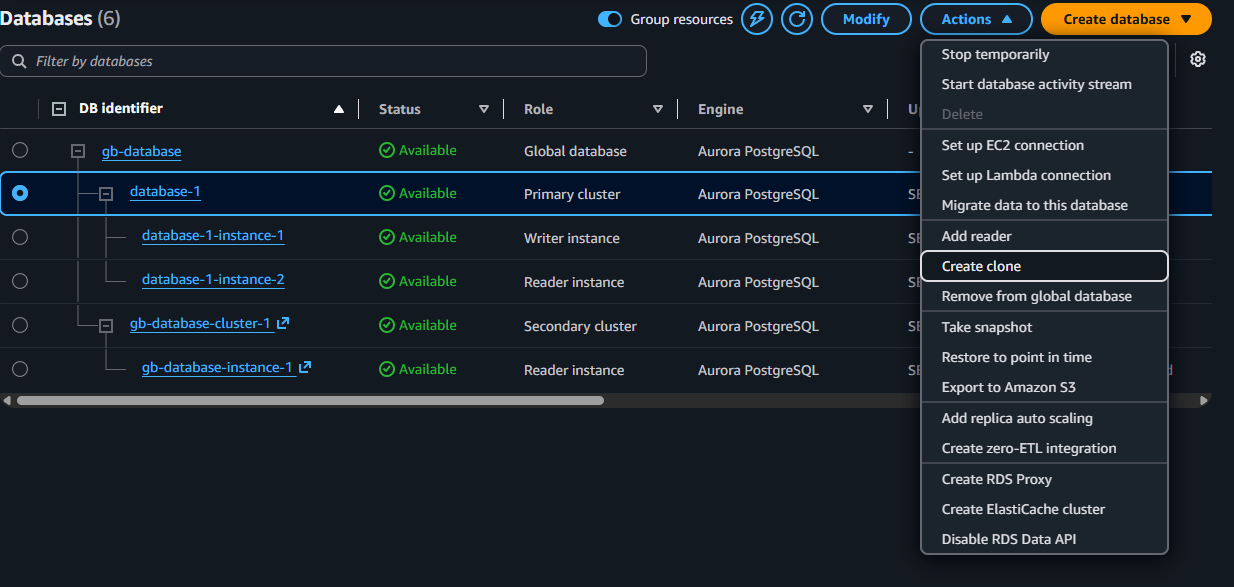Sort by DB identifier ascending arrow
Image resolution: width=1234 pixels, height=587 pixels.
coord(339,109)
